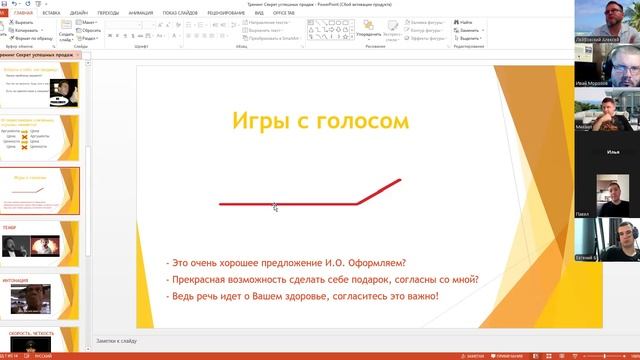Screen dimensions: 640x360
Task: Toggle bold (Ж) formatting
Action: coord(110,36)
